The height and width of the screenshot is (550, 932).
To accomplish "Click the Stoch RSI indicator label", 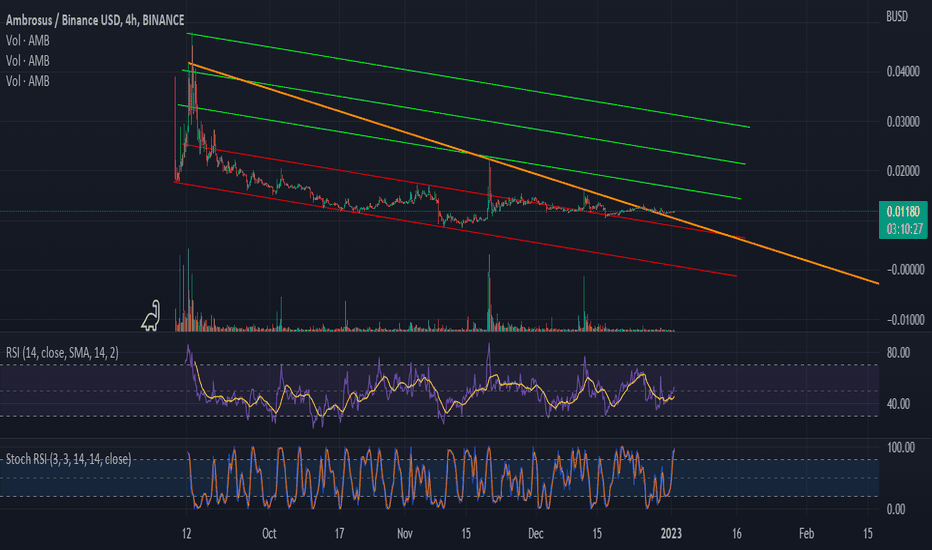I will click(x=68, y=459).
